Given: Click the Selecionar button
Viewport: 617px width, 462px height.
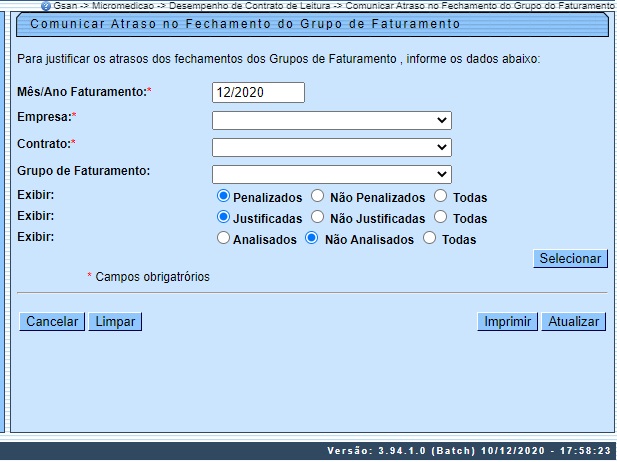Looking at the screenshot, I should (x=570, y=259).
